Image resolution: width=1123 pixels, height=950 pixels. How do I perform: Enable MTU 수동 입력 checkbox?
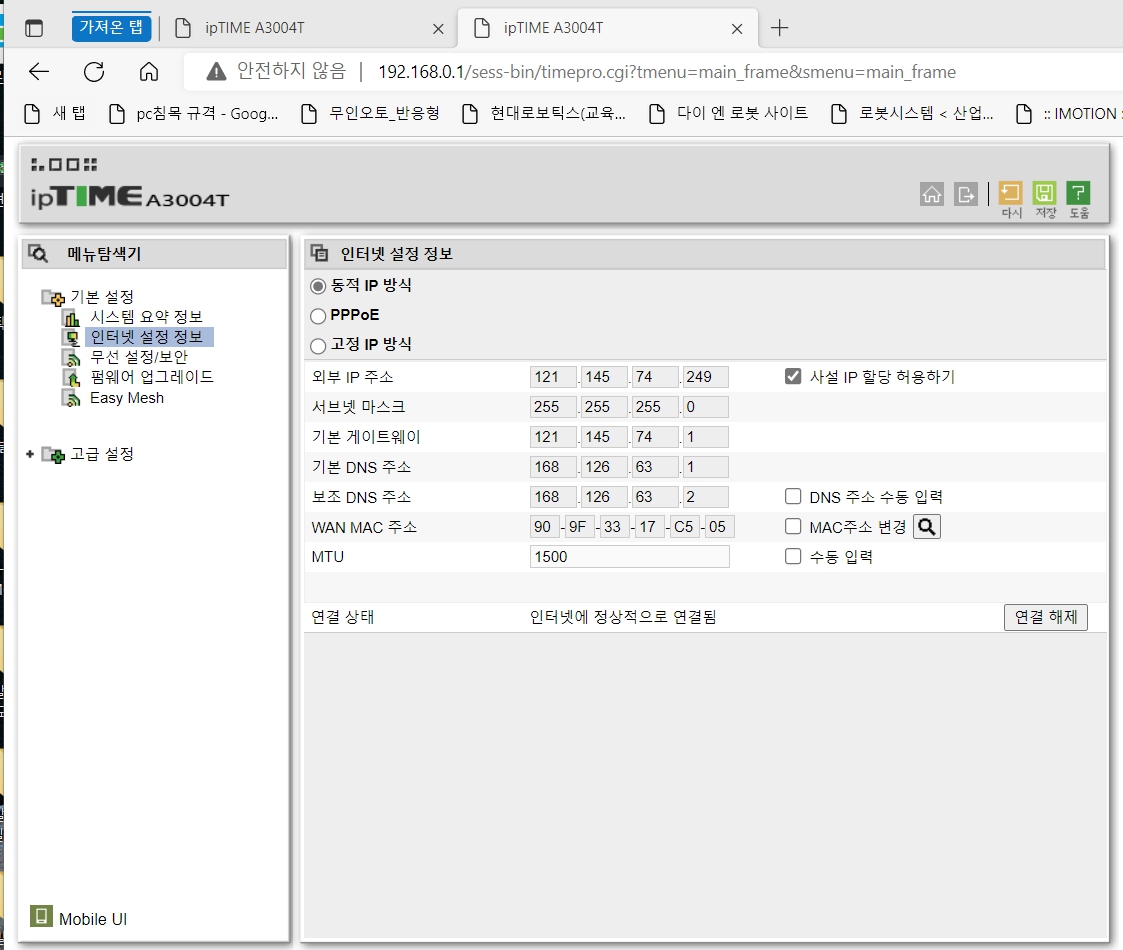[793, 557]
